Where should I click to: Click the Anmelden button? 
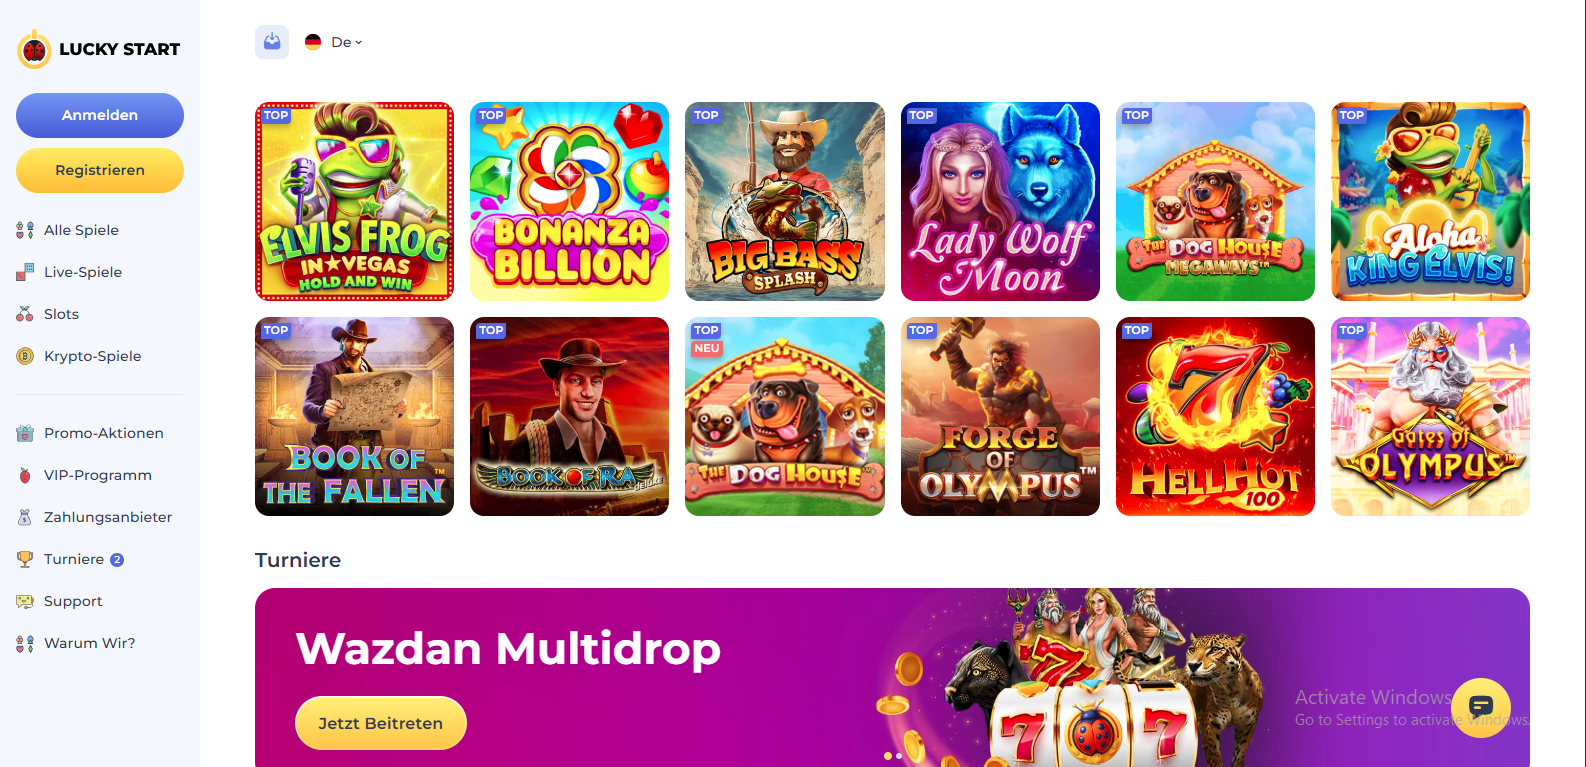100,115
